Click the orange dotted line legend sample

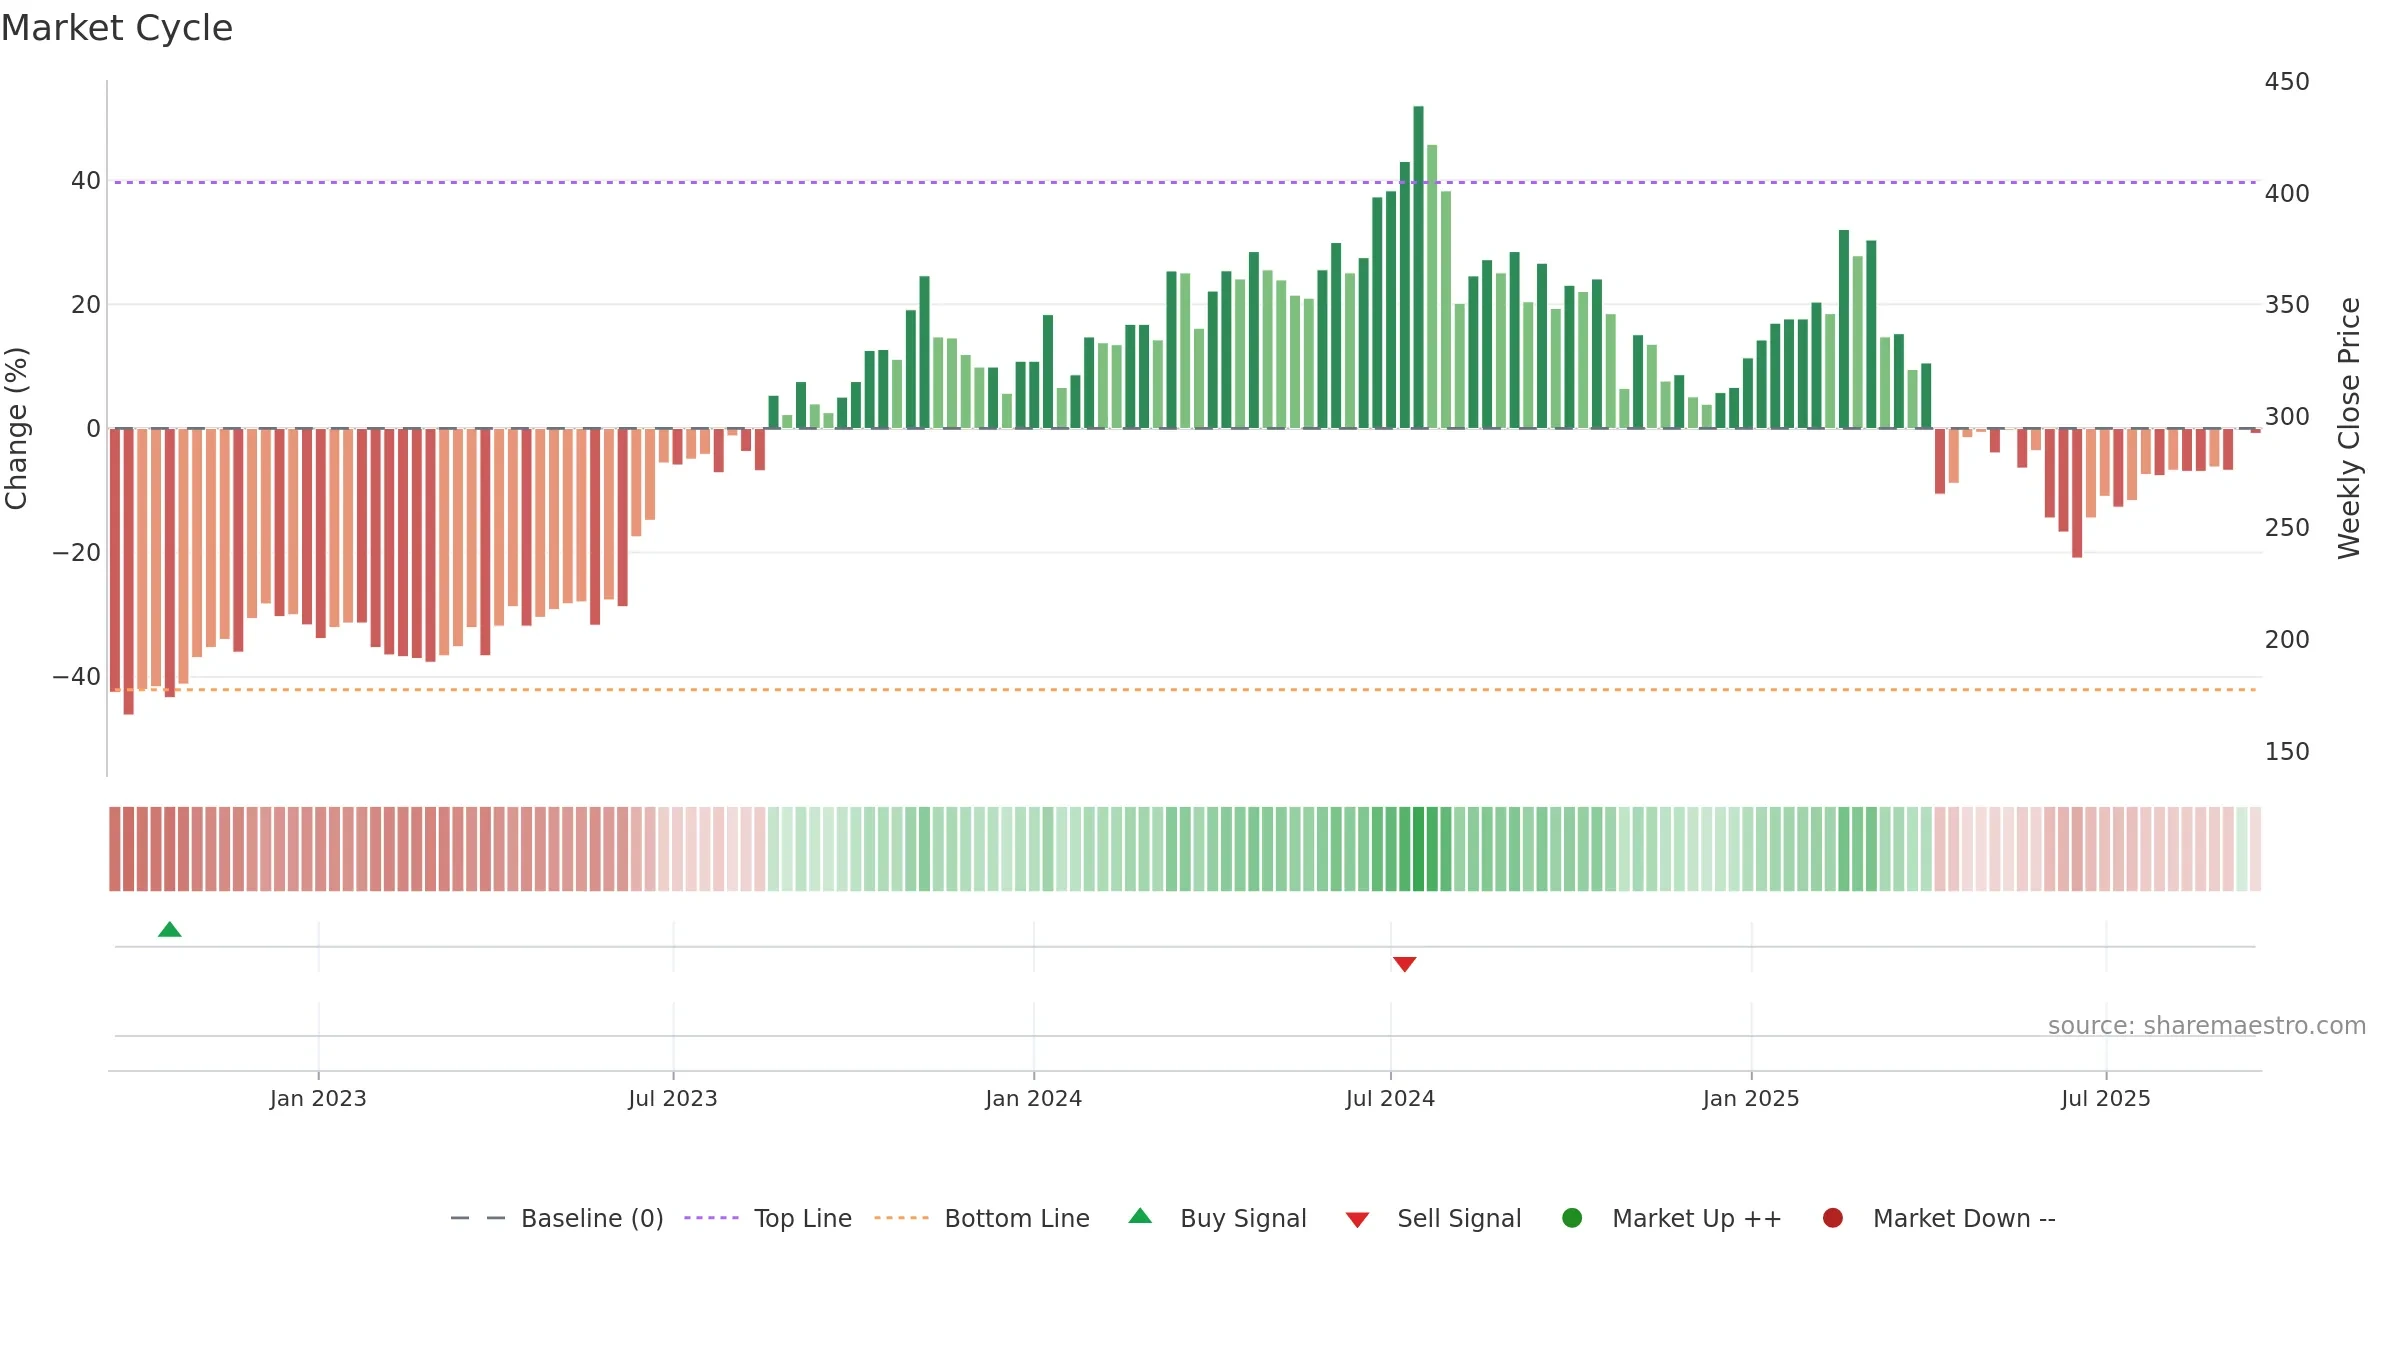click(901, 1218)
